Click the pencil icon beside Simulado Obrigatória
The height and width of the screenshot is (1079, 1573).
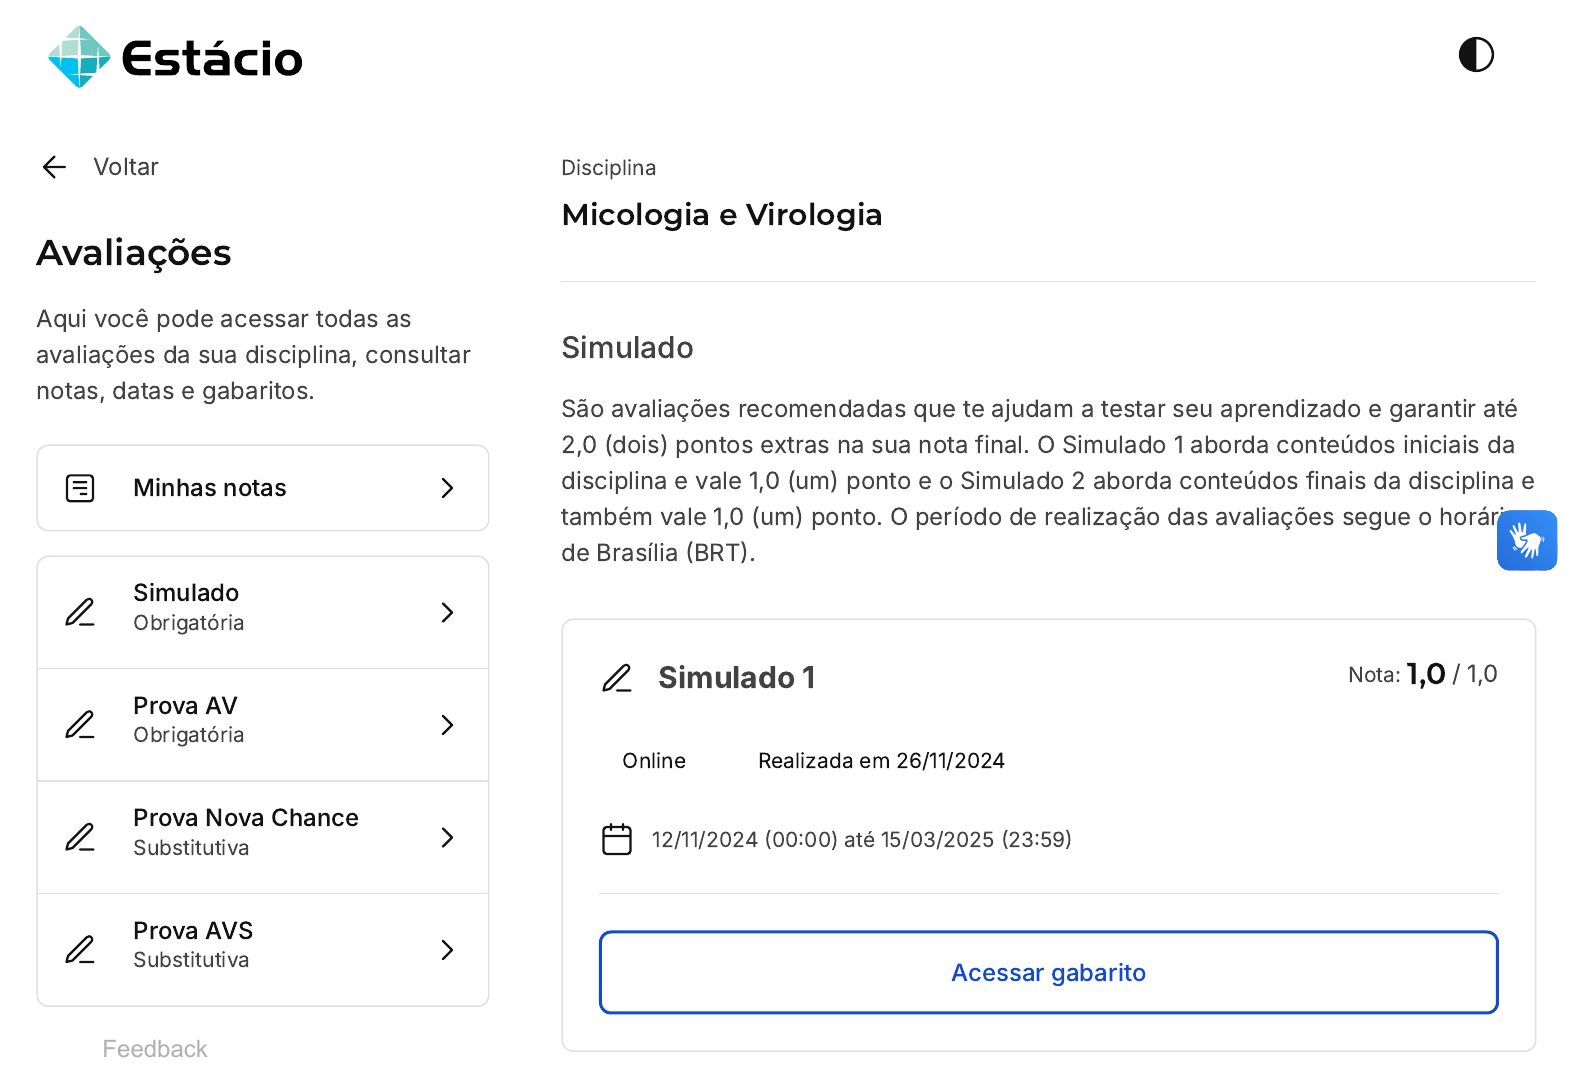point(80,612)
